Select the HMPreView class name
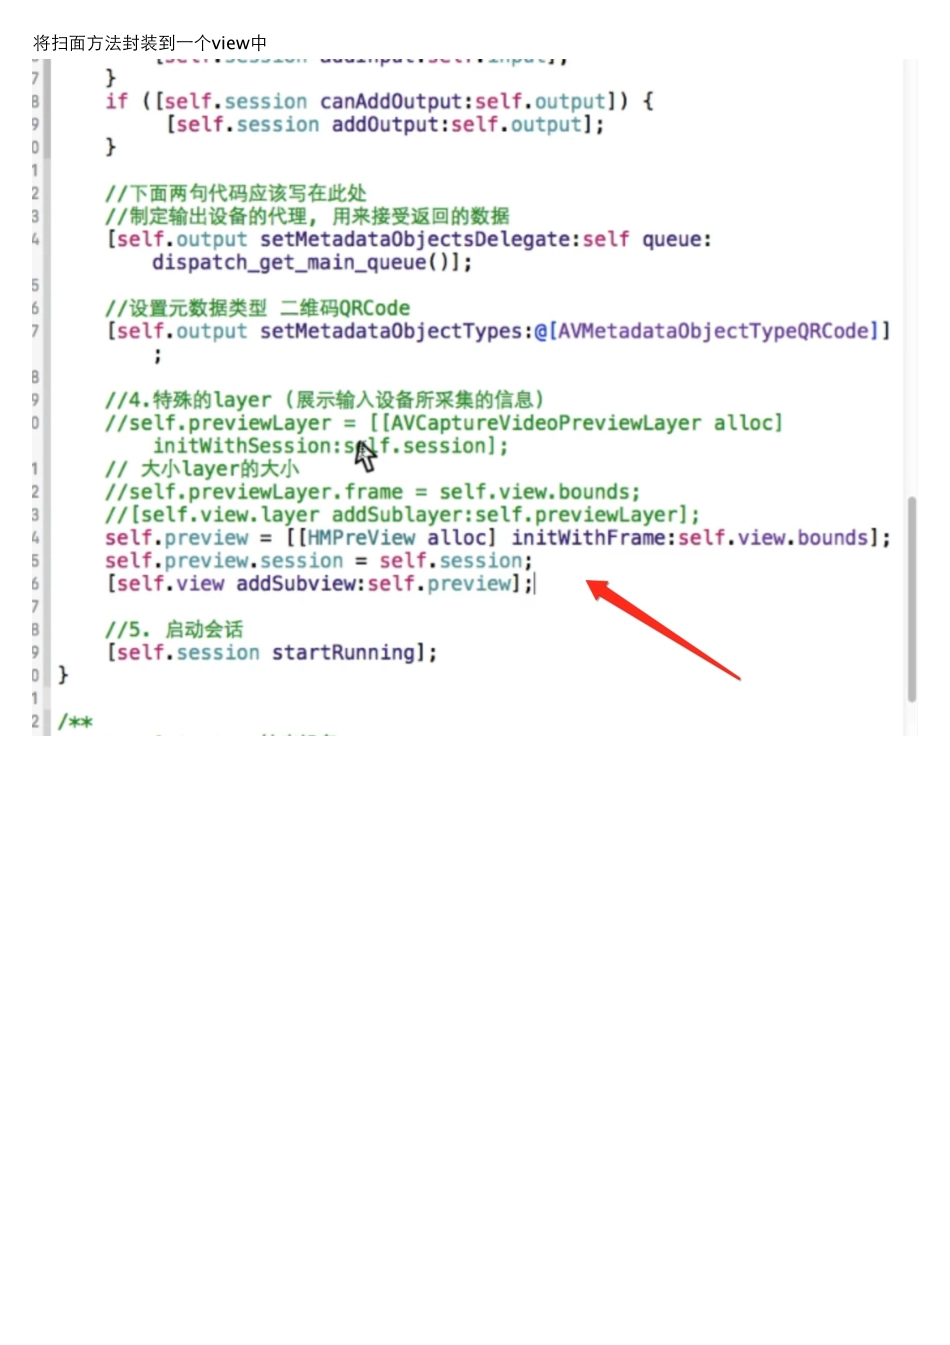Screen dimensions: 950x1345 pos(361,538)
